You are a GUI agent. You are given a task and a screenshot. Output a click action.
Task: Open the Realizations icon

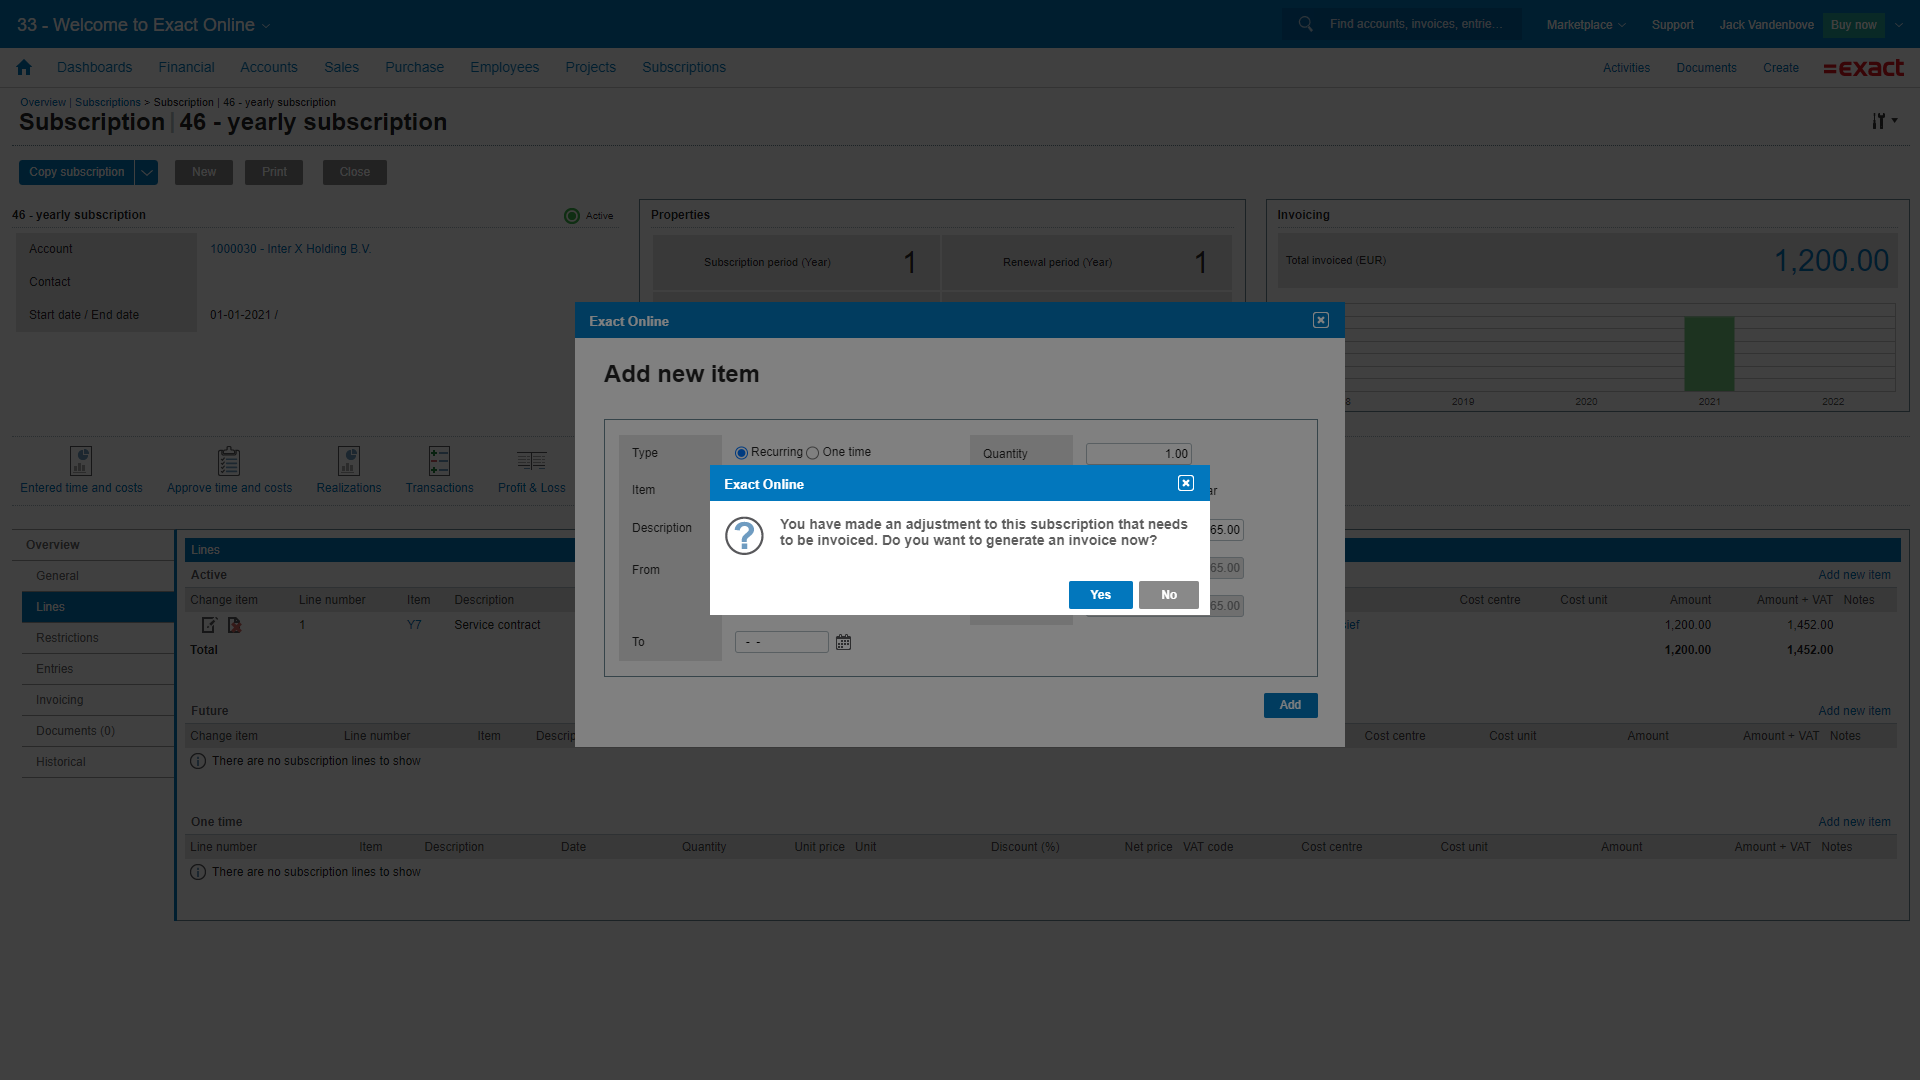(x=348, y=461)
